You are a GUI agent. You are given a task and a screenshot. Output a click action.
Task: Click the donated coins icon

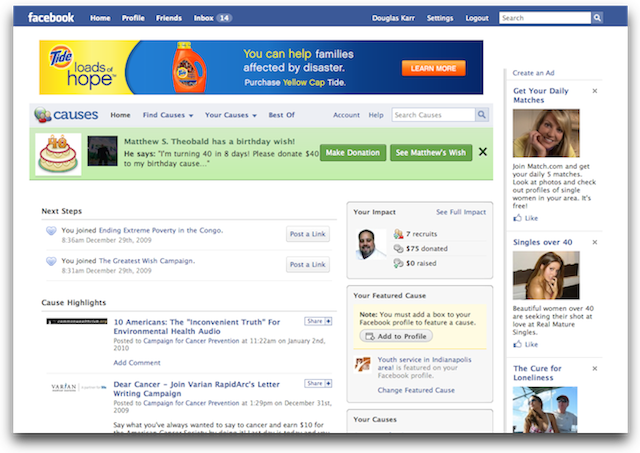tap(398, 249)
